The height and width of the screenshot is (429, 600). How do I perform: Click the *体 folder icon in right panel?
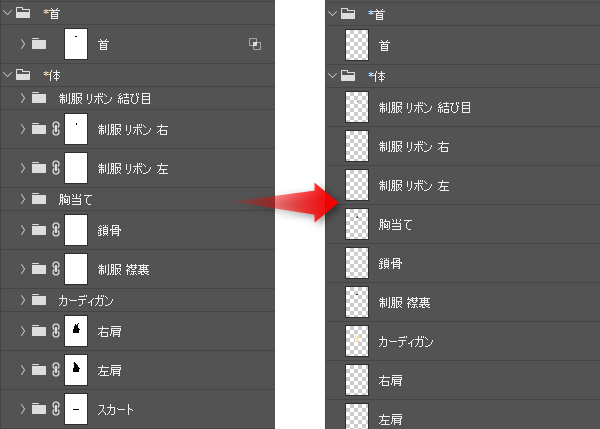[x=348, y=76]
